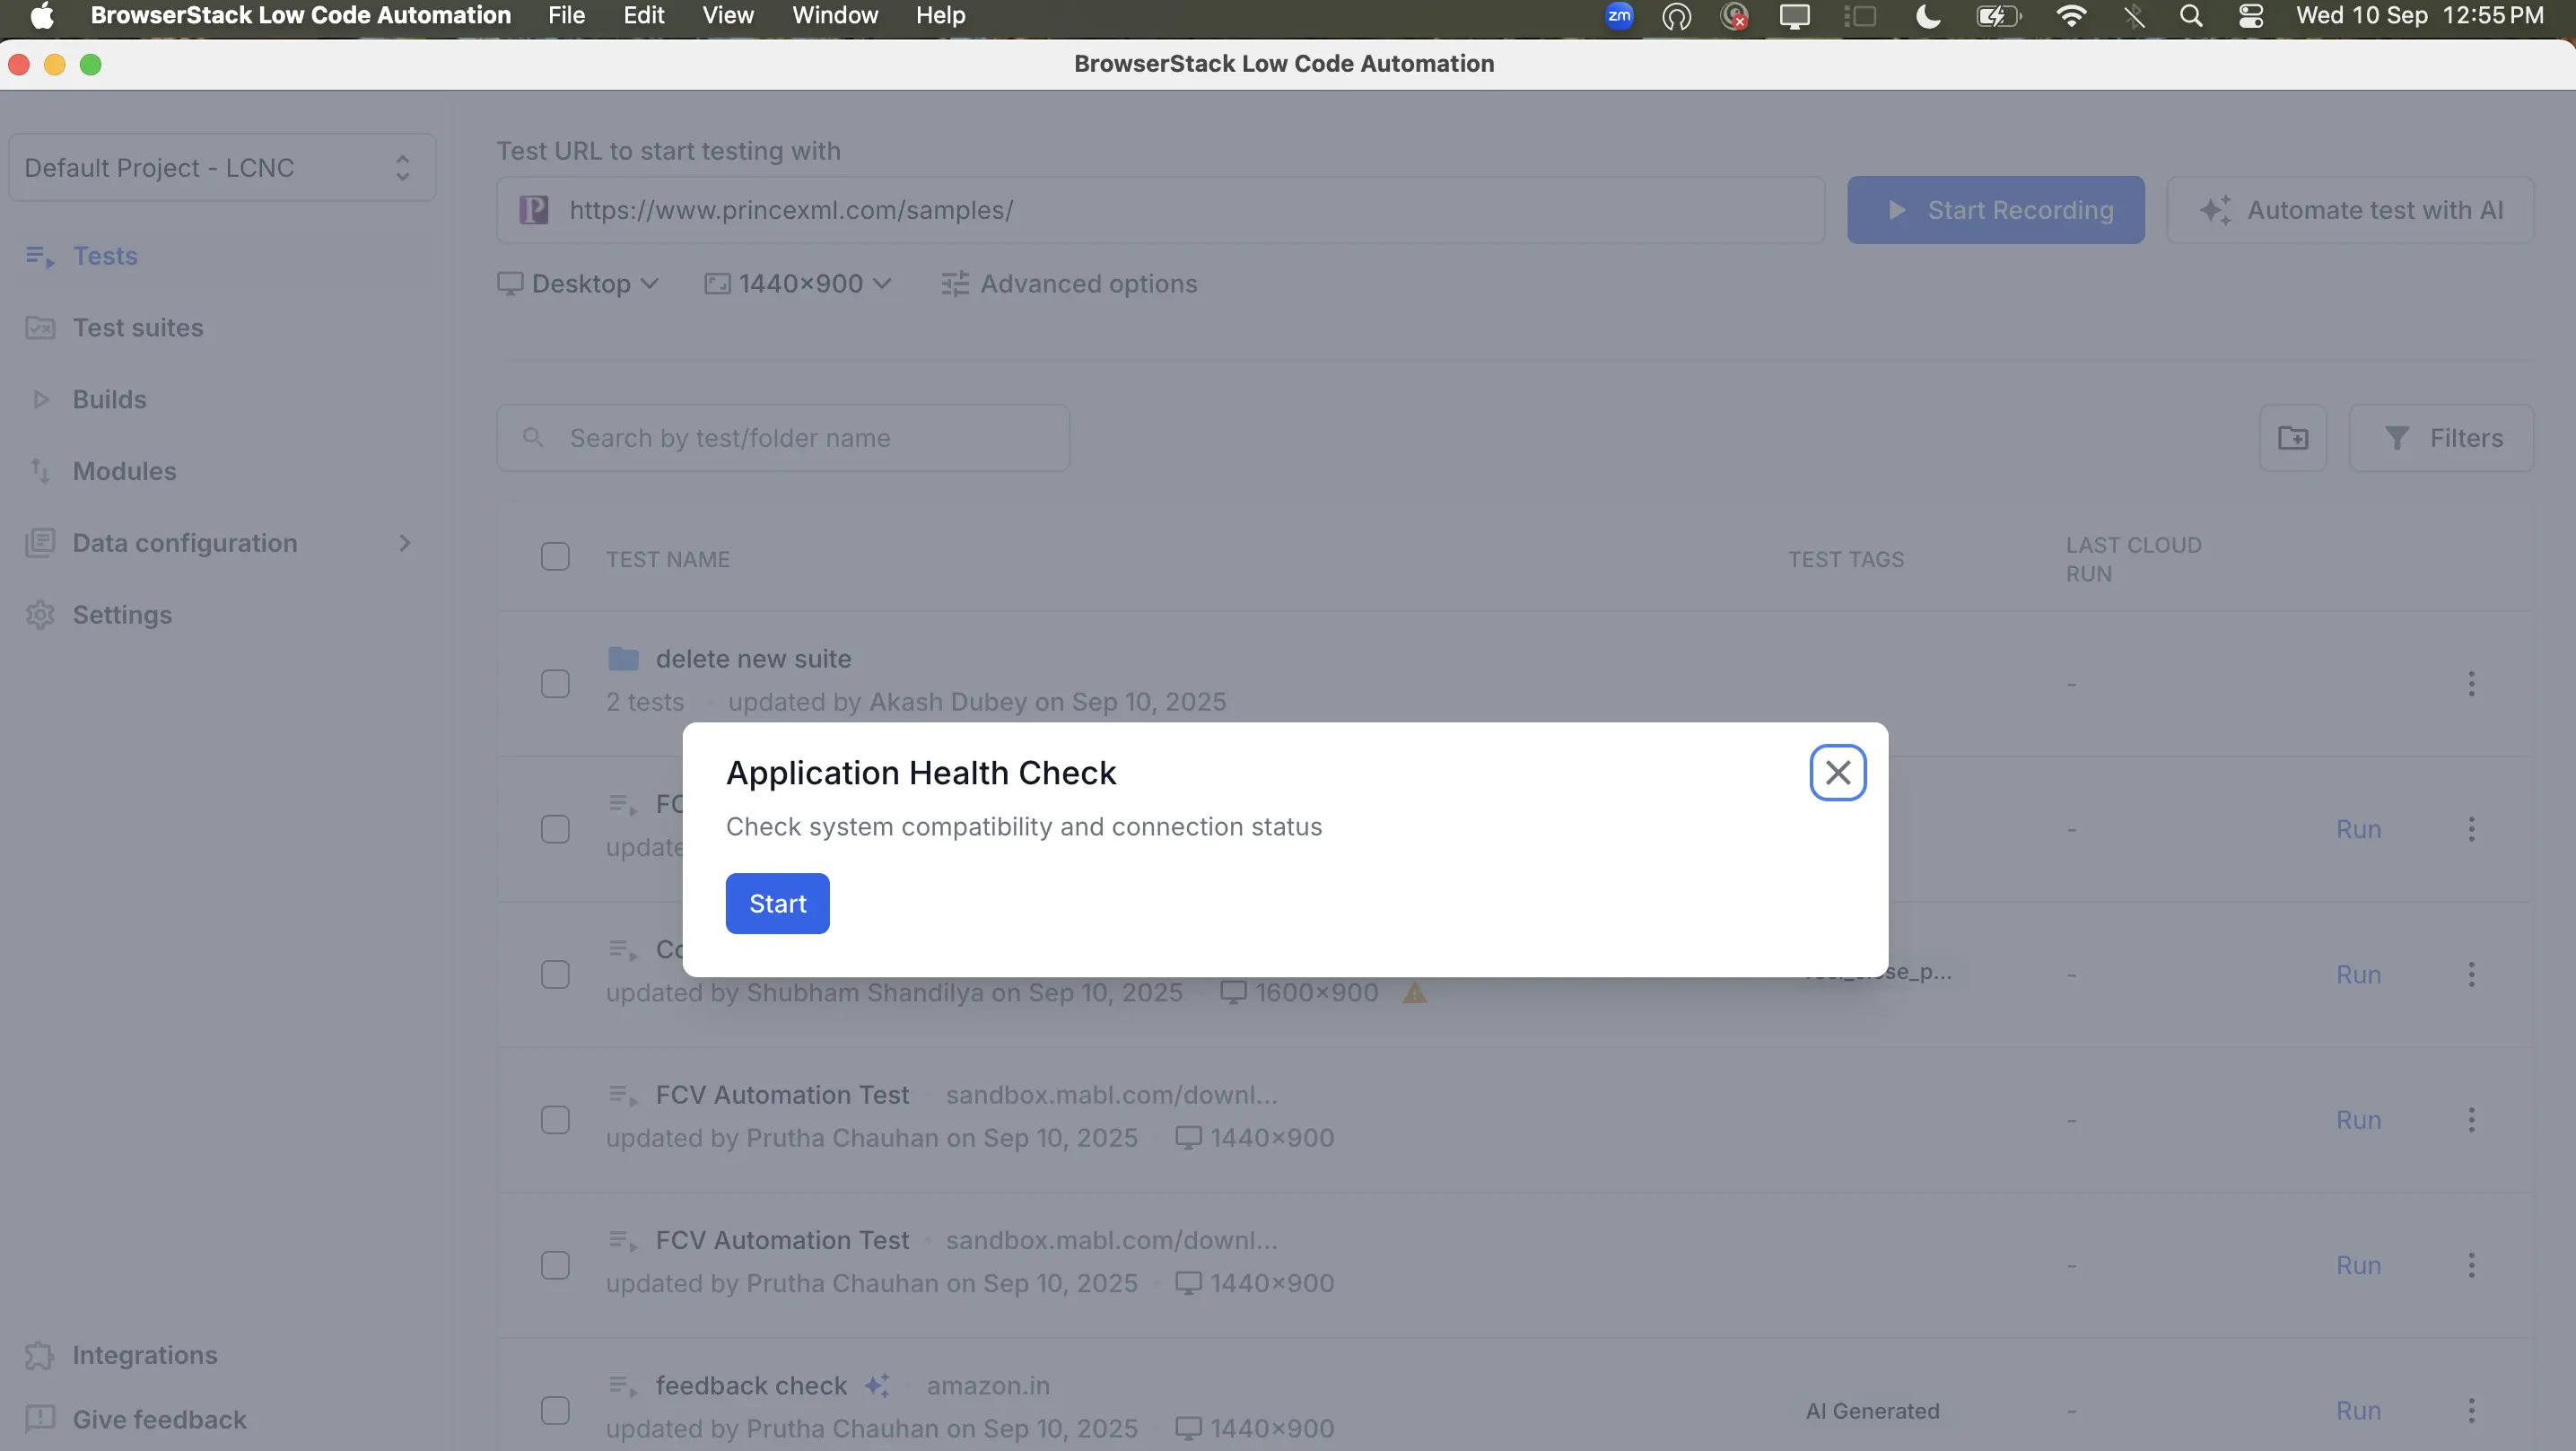Open the Default Project - LCNC selector

coord(222,167)
